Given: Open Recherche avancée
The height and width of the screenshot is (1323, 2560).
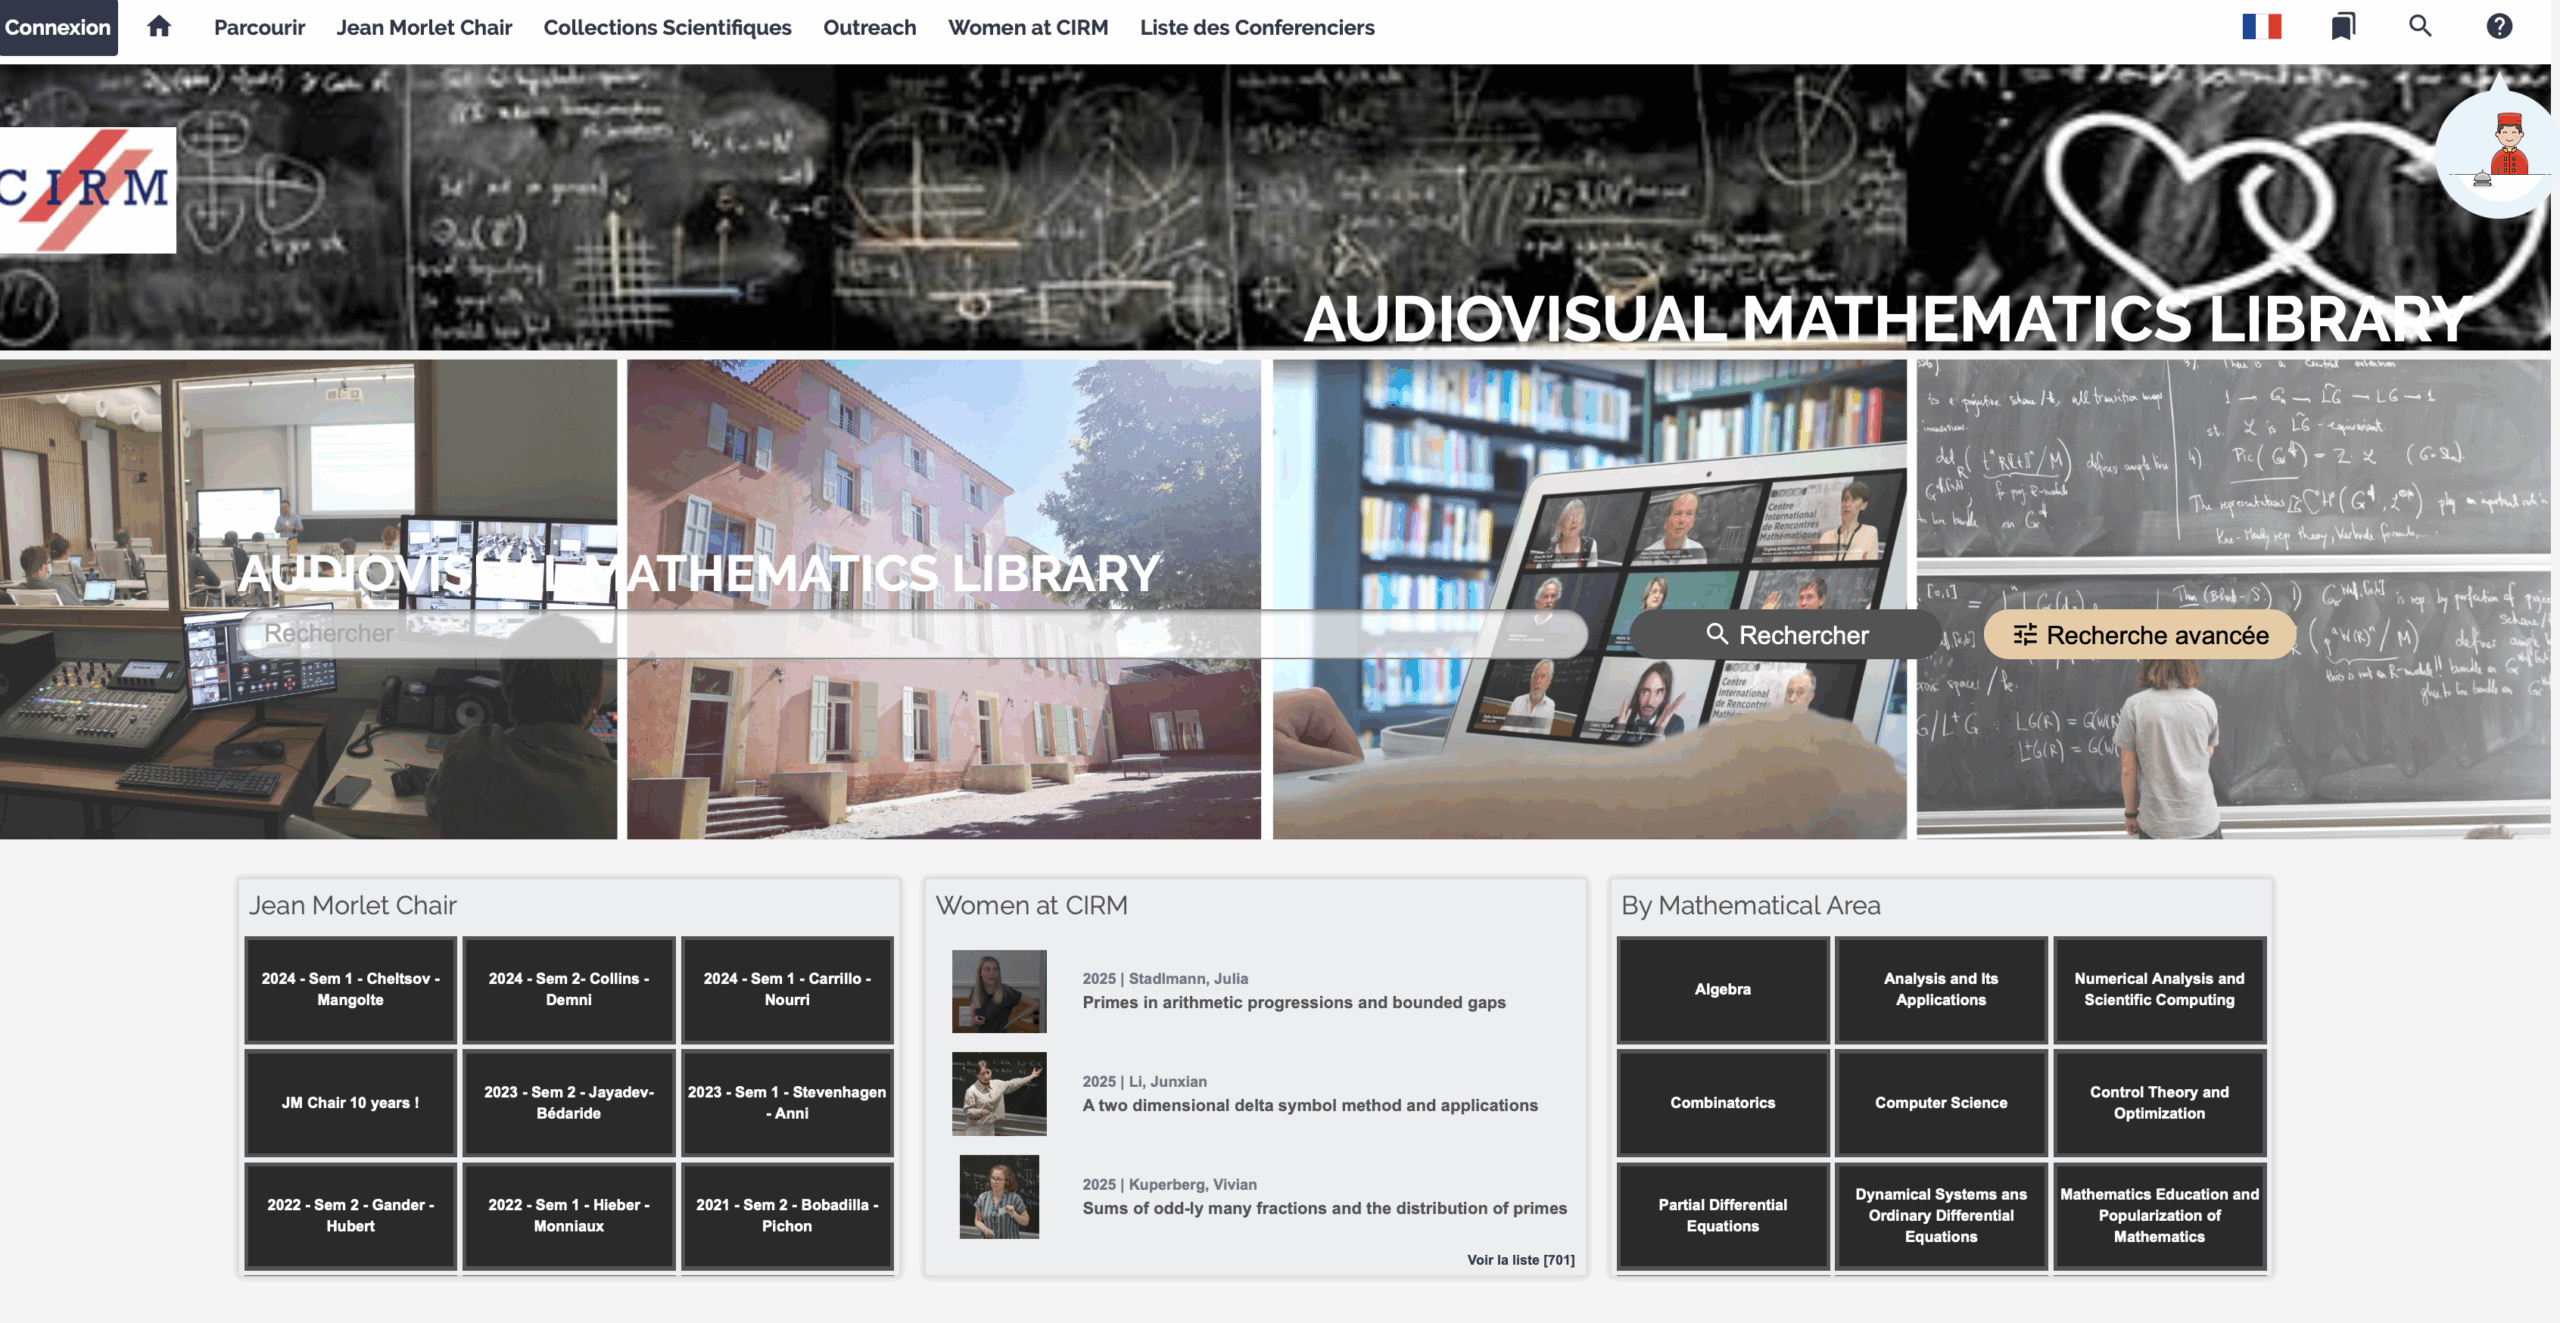Looking at the screenshot, I should 2140,634.
